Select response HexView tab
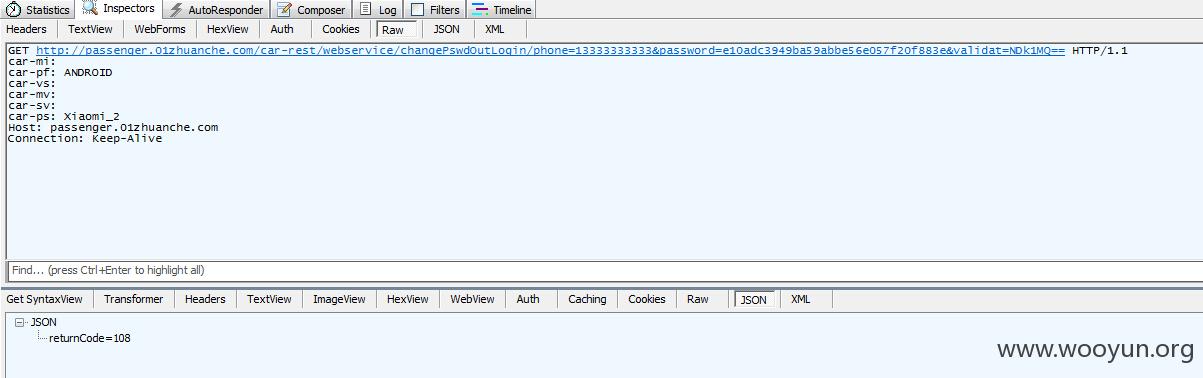 tap(408, 299)
